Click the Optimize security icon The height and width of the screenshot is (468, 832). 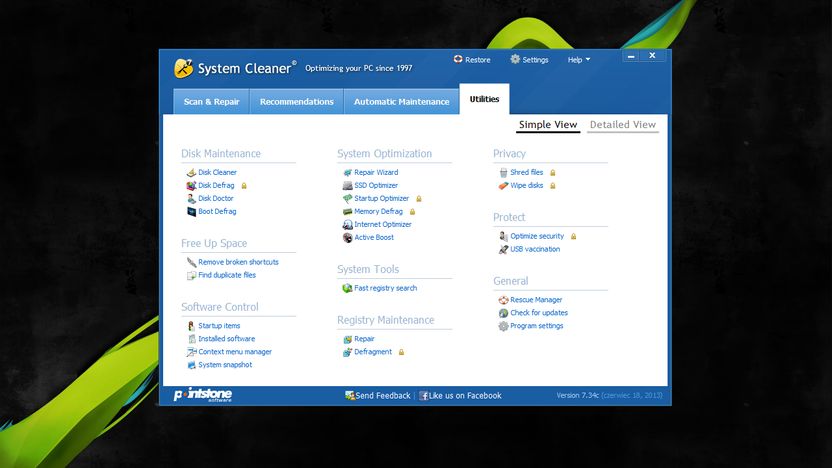(x=504, y=236)
